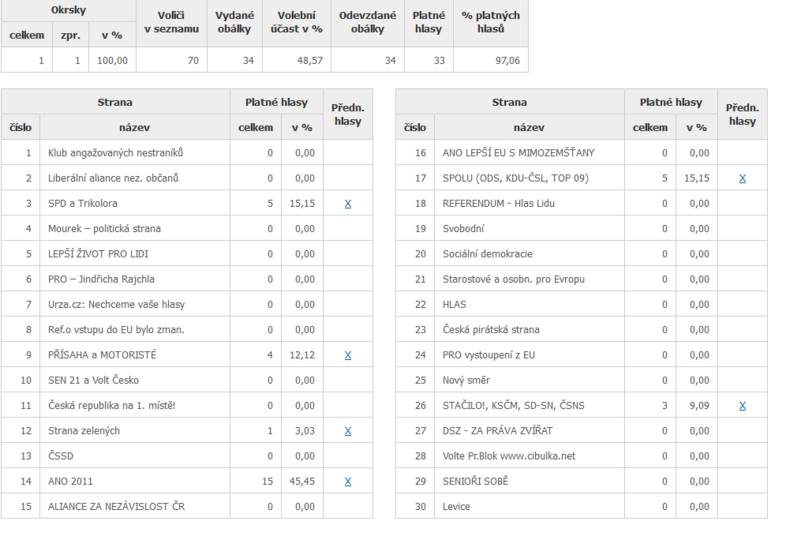Click the 'ALIANCE ZA NEZÁVISLOST ČR' party name
The height and width of the screenshot is (540, 786).
click(116, 507)
